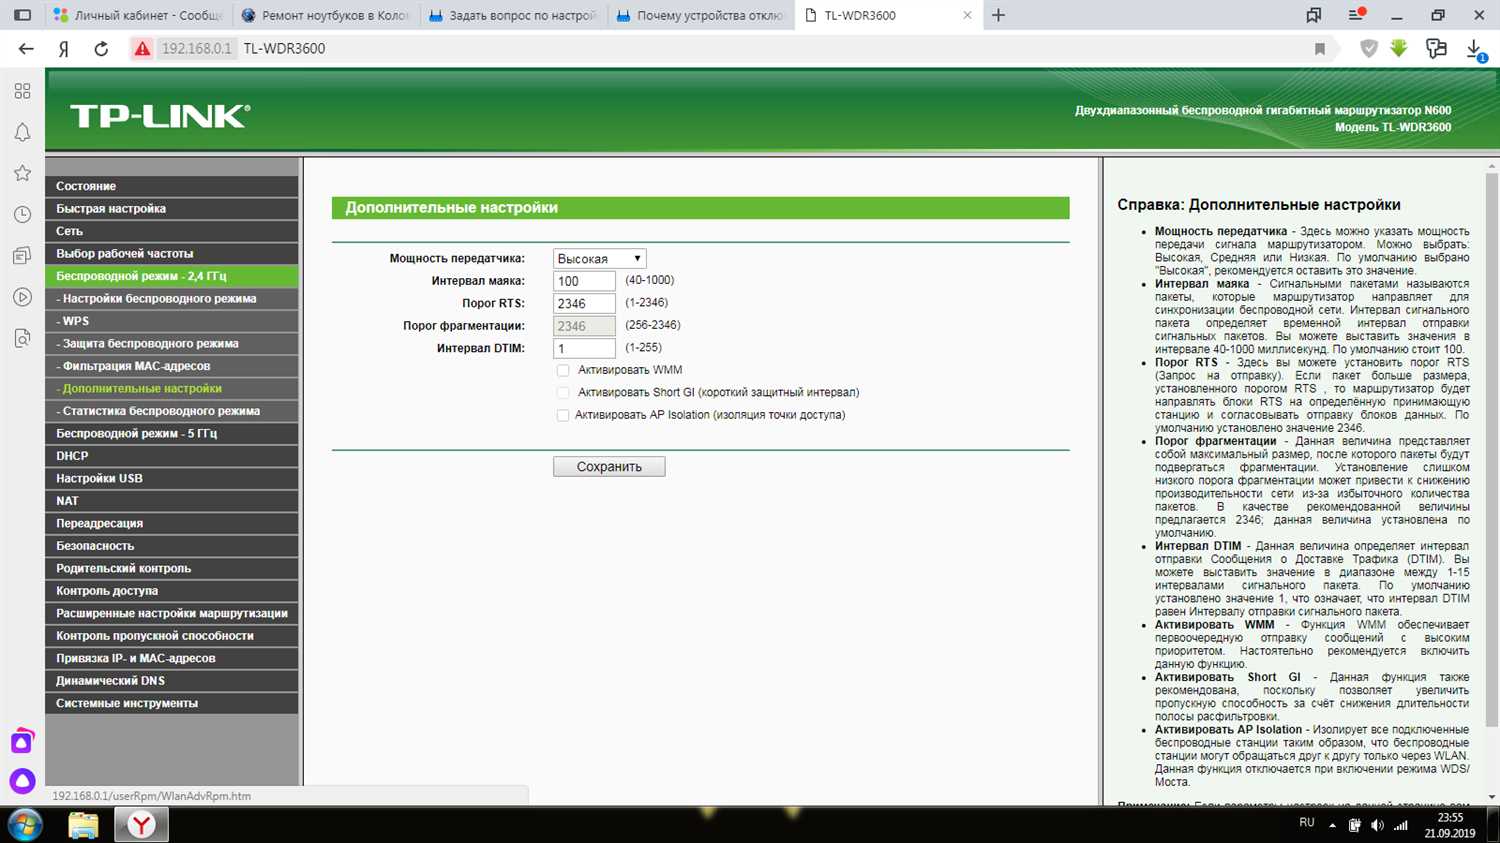This screenshot has width=1500, height=843.
Task: Click the green download arrow extension icon
Action: point(1399,48)
